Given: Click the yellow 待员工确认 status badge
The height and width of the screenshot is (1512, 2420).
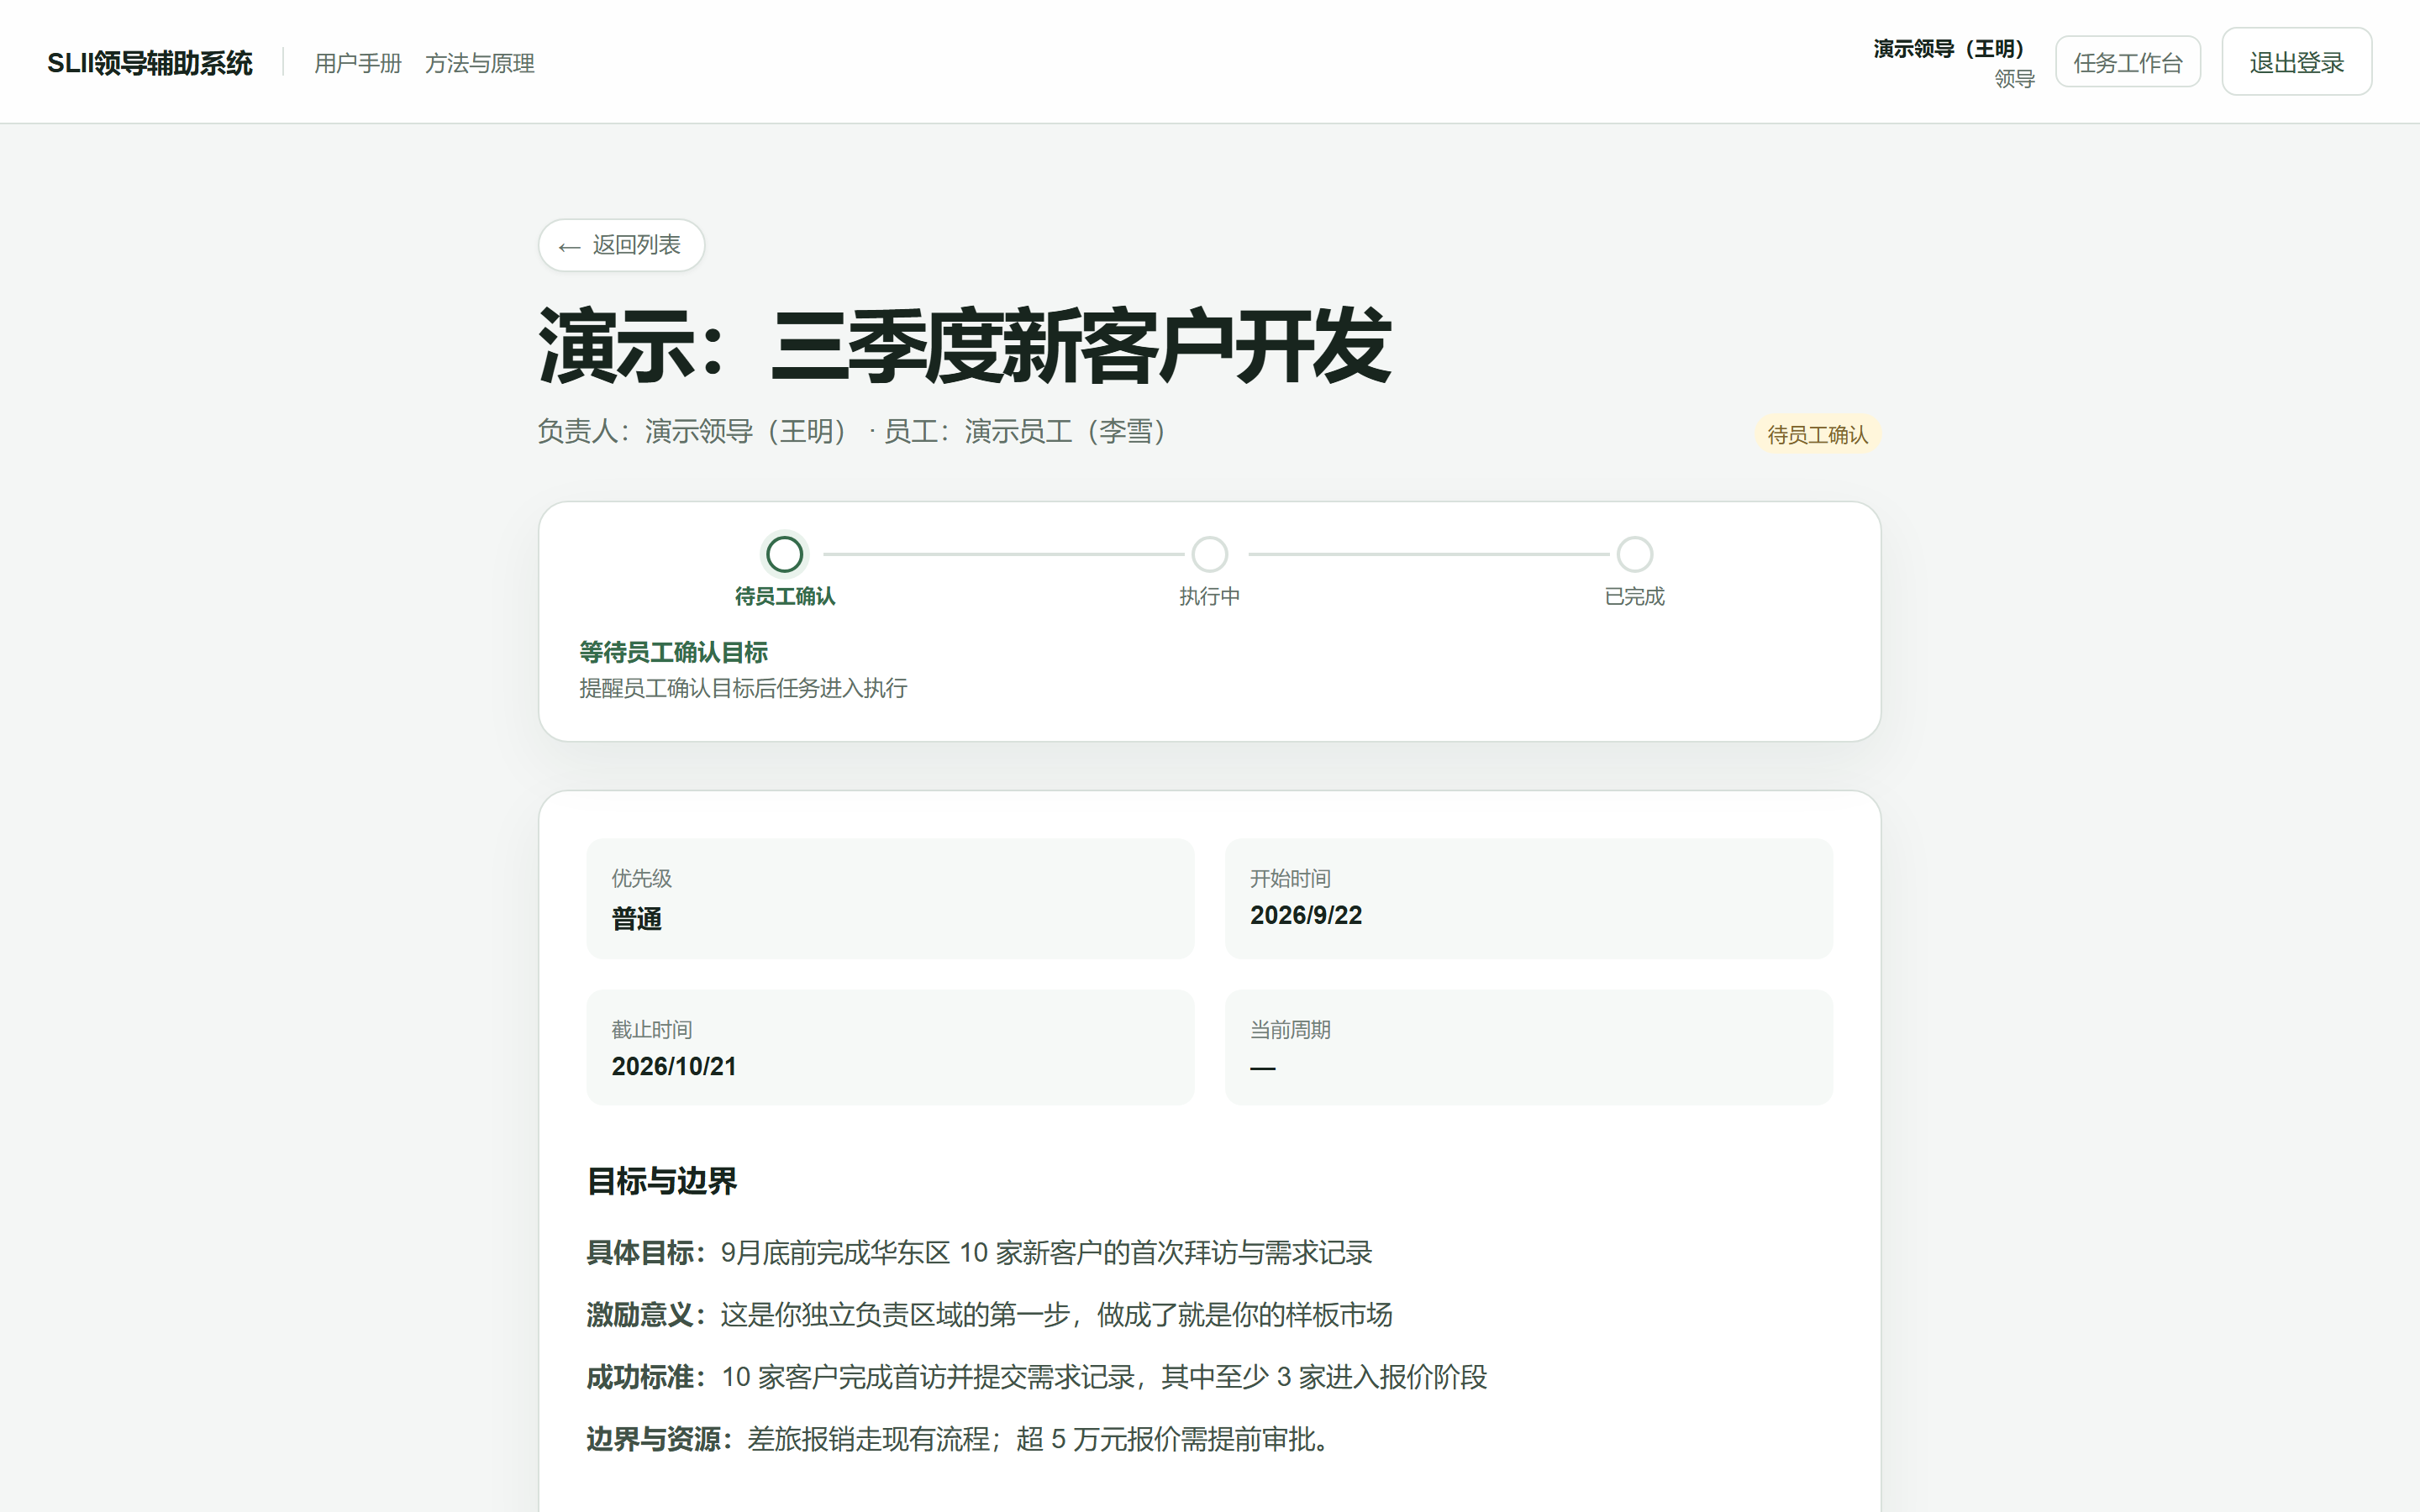Looking at the screenshot, I should (1817, 435).
